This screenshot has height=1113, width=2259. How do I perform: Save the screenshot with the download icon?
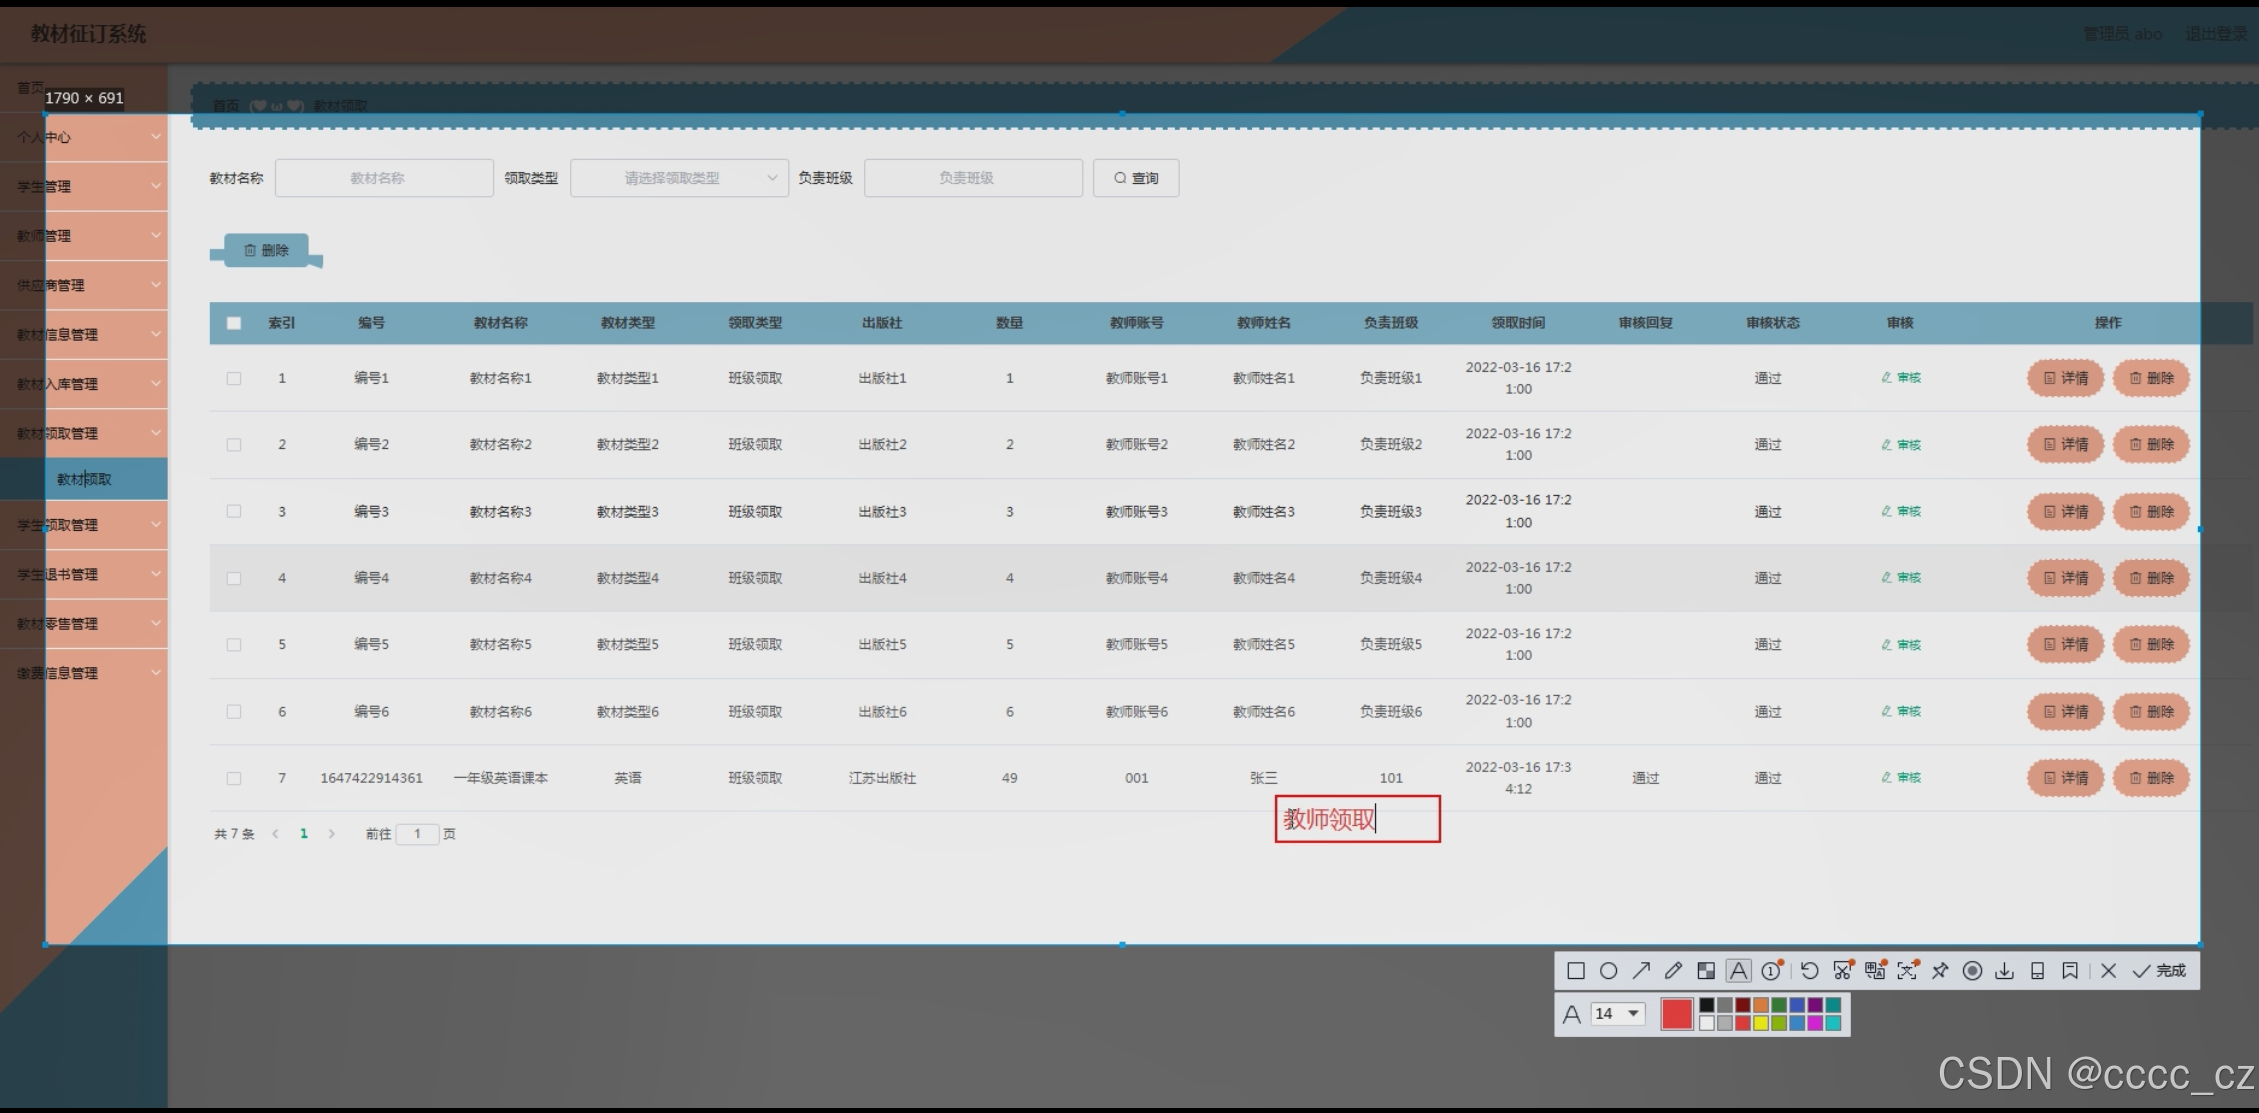click(2004, 971)
